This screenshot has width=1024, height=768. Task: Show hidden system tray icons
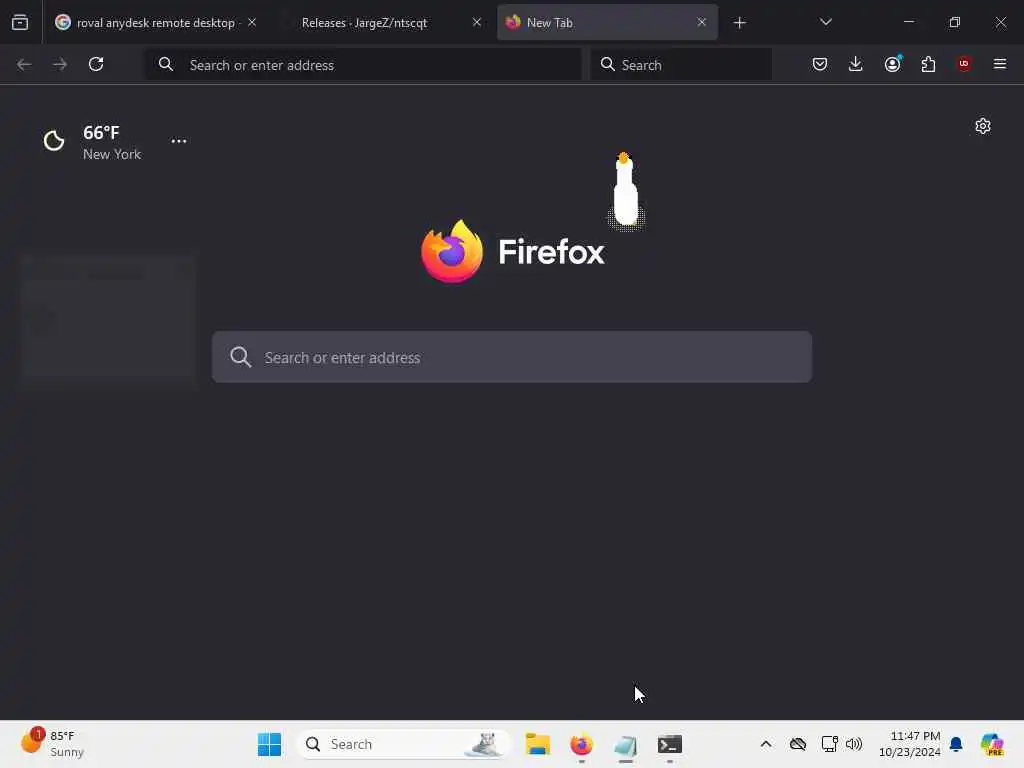766,744
